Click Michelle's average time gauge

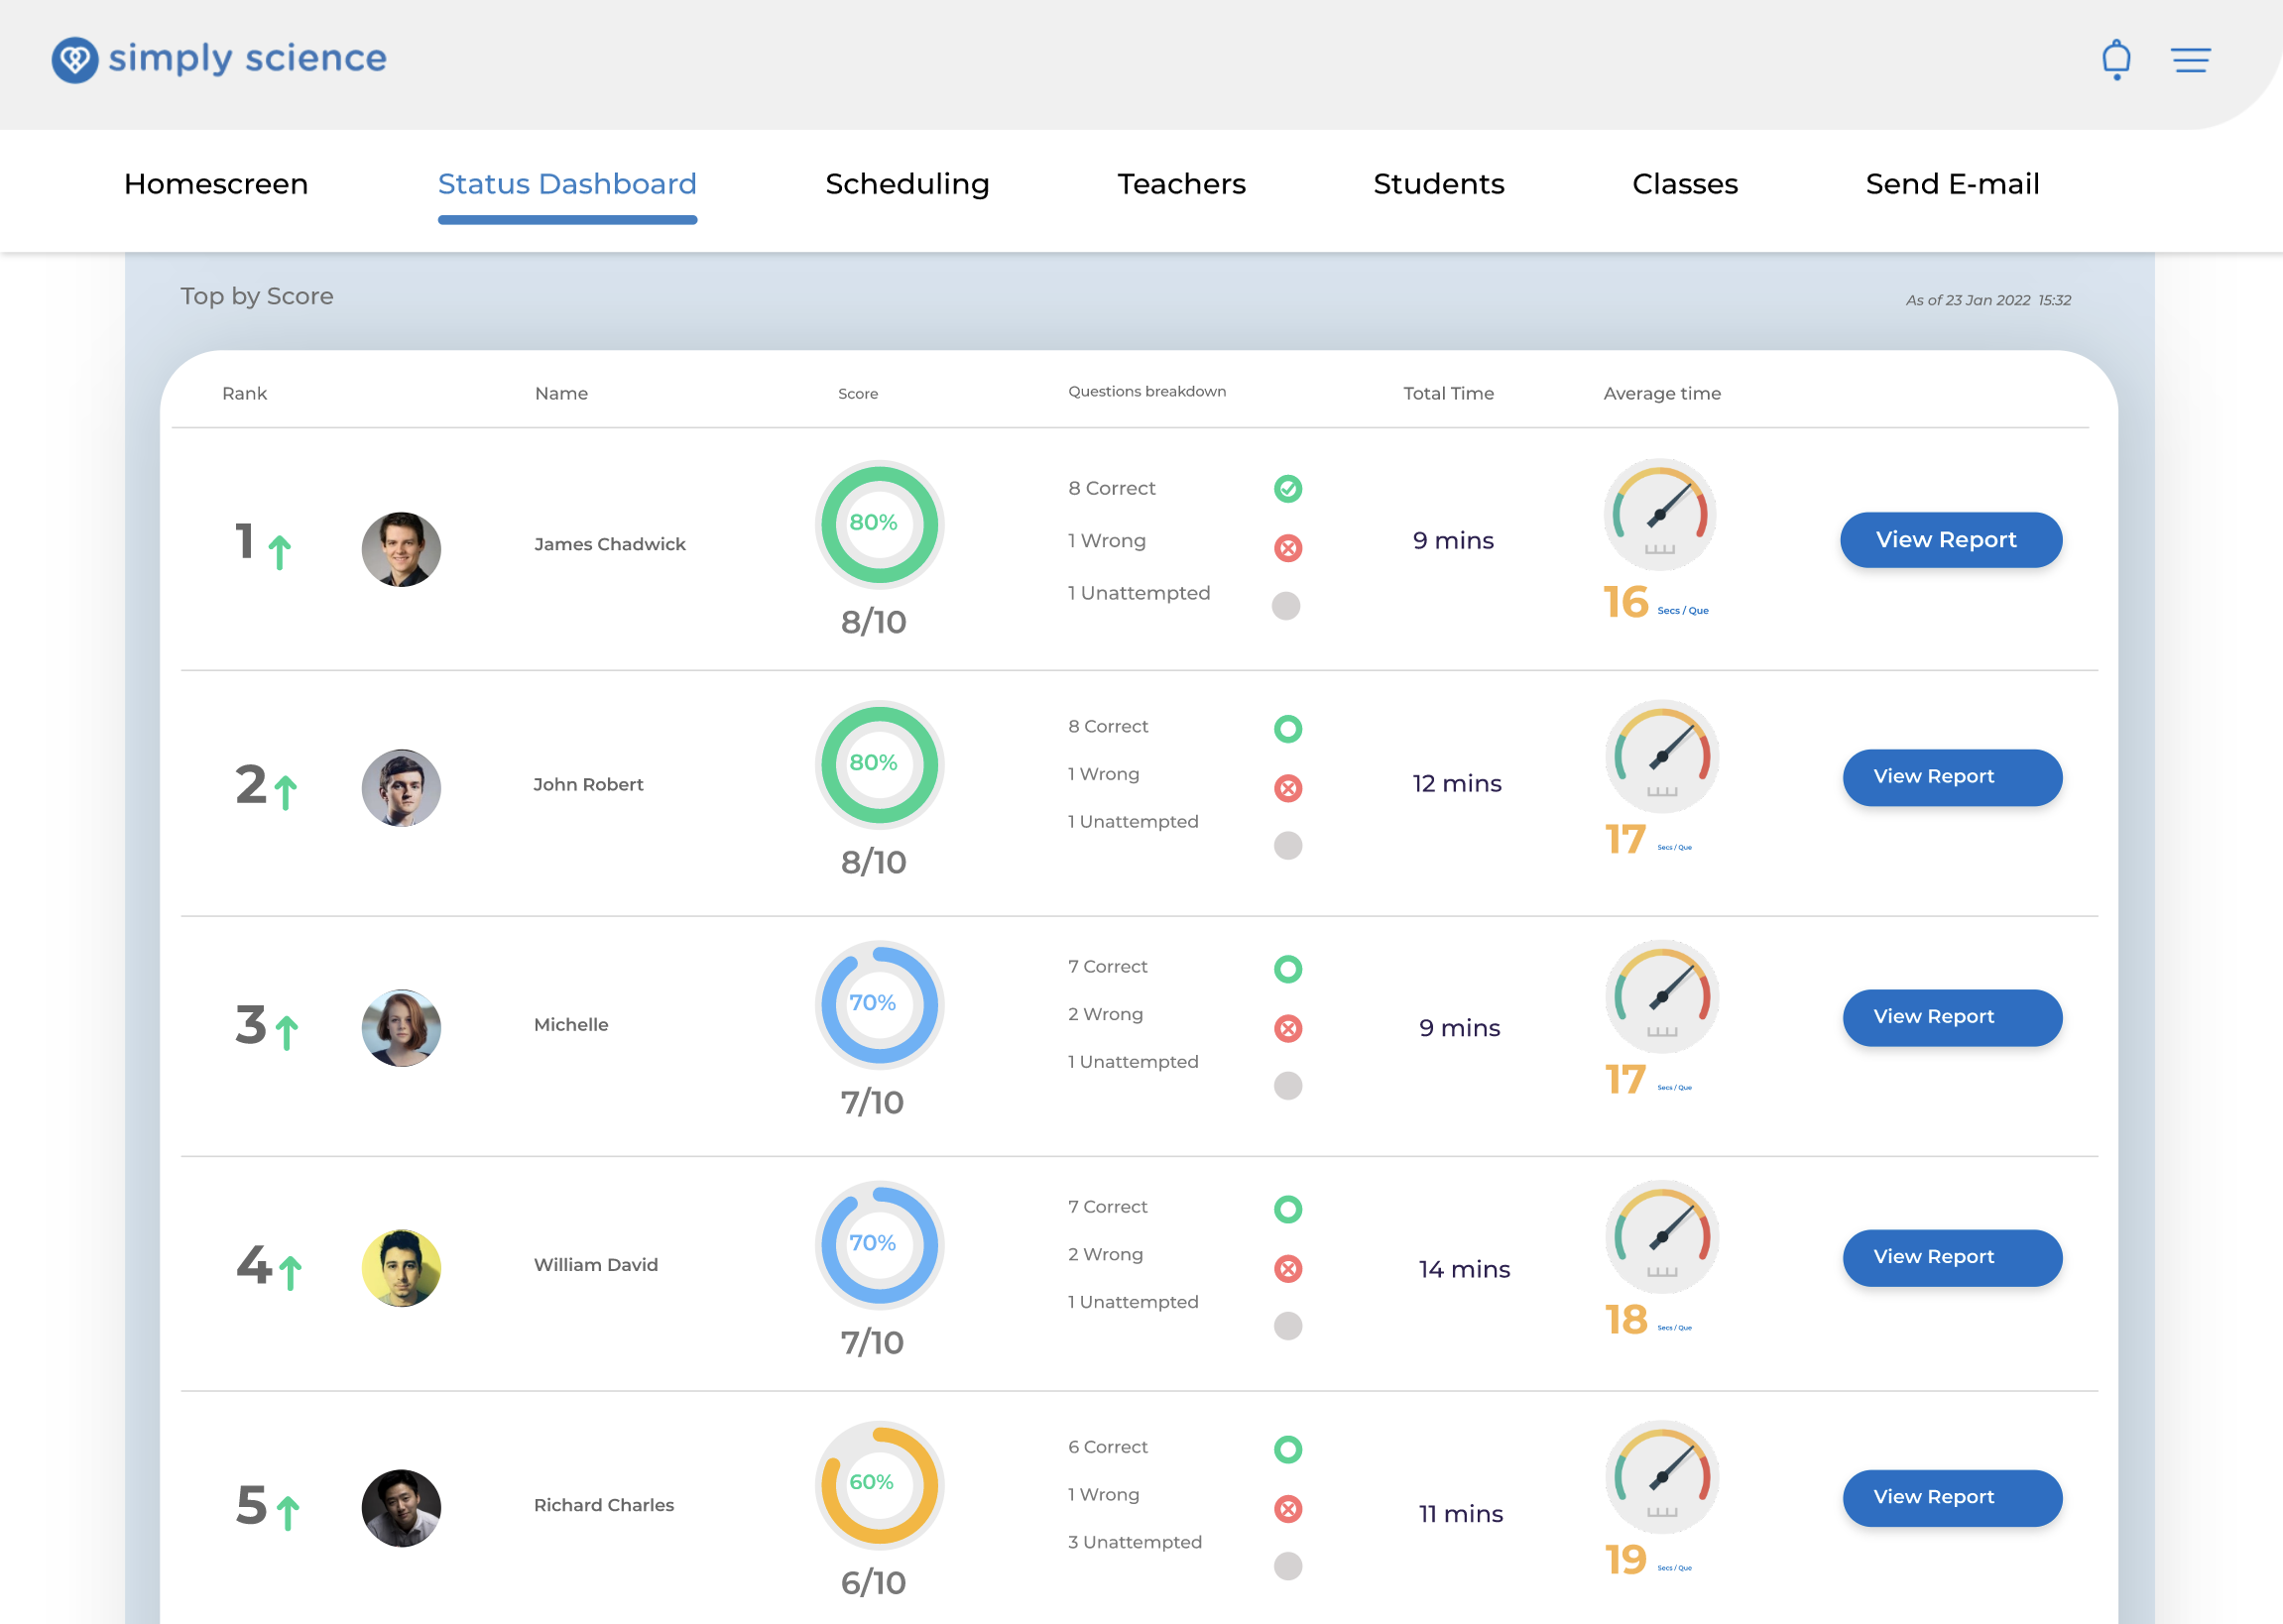1662,997
